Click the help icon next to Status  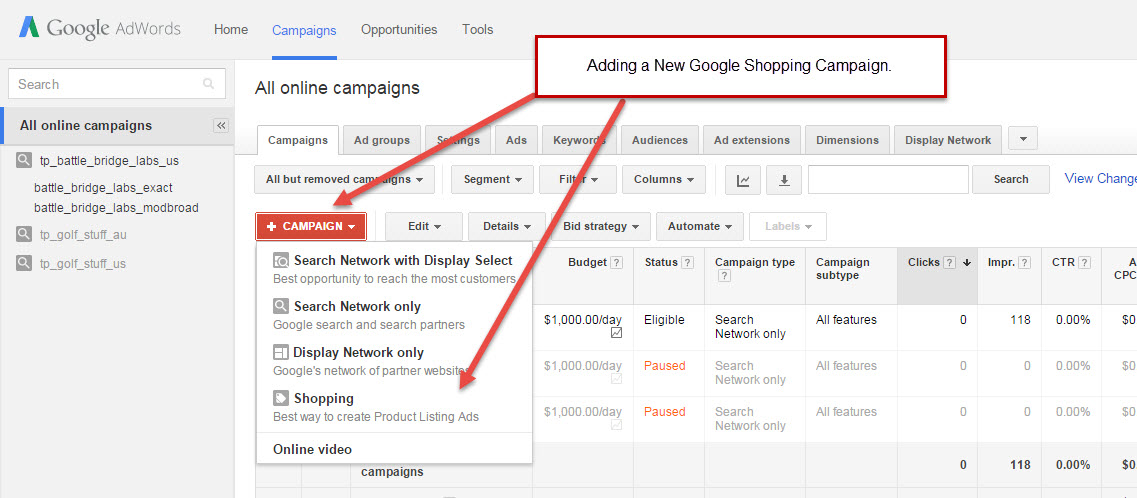(x=687, y=262)
